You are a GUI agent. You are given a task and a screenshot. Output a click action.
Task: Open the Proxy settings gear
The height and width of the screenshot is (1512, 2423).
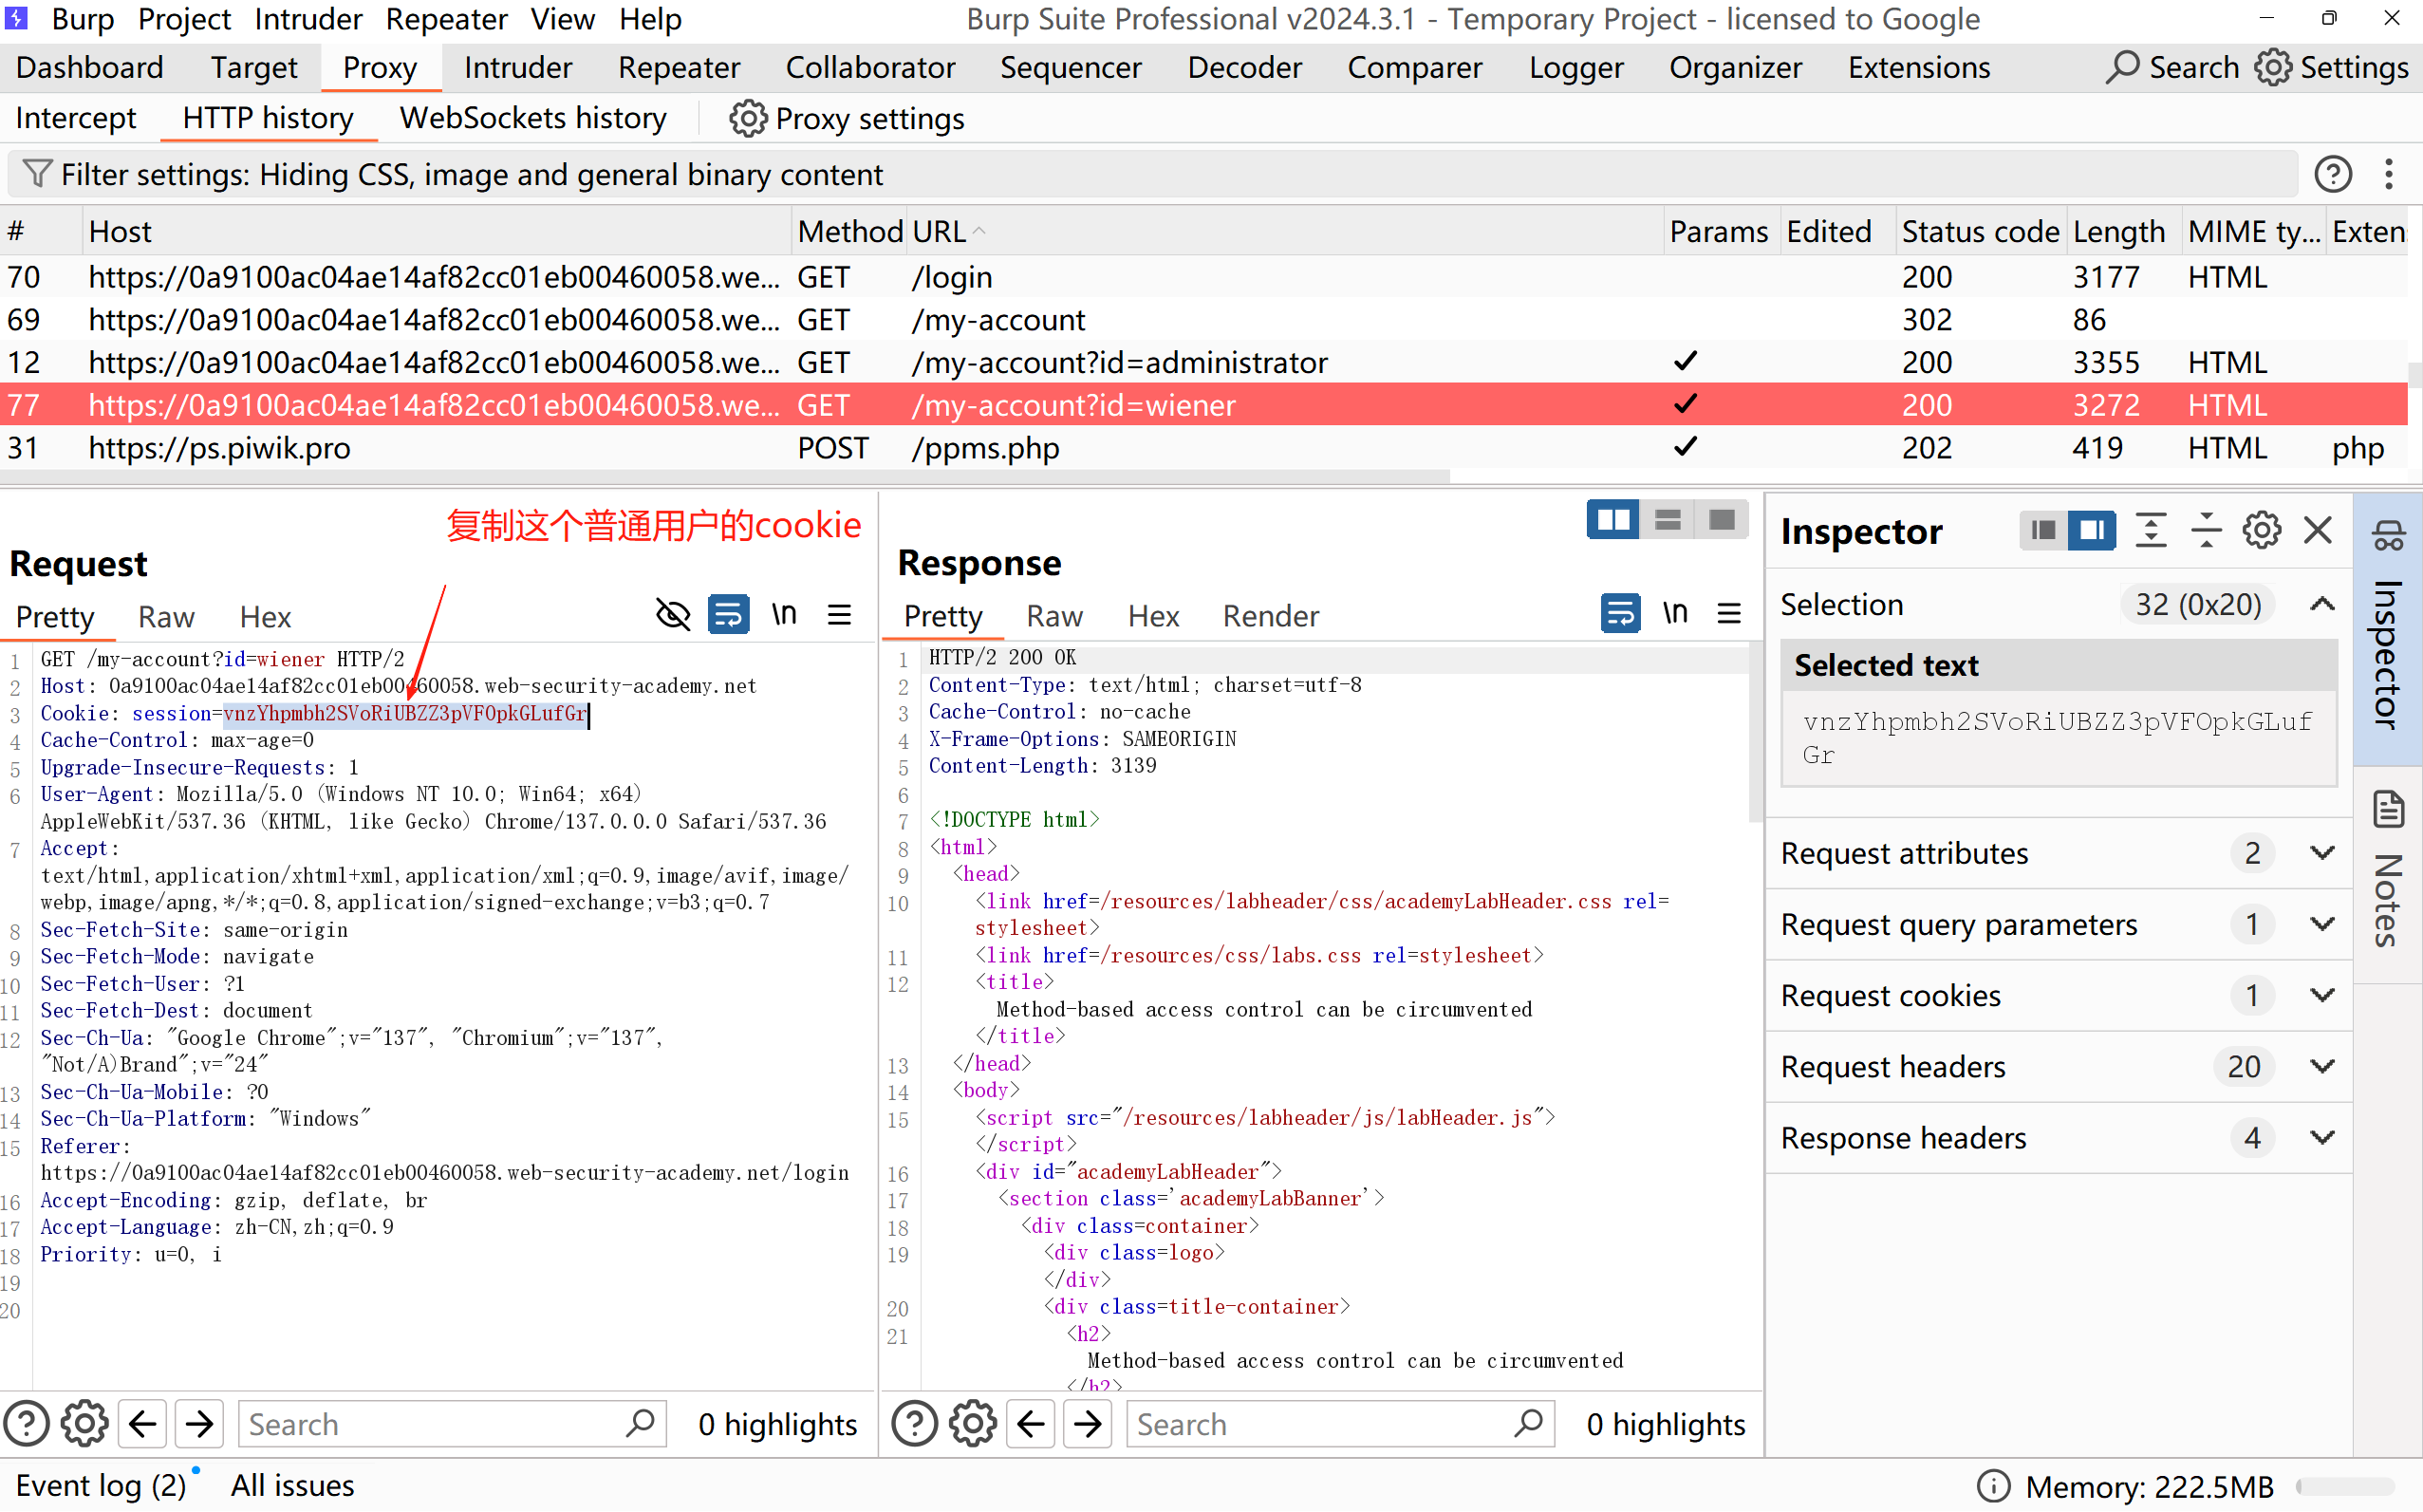pos(747,119)
